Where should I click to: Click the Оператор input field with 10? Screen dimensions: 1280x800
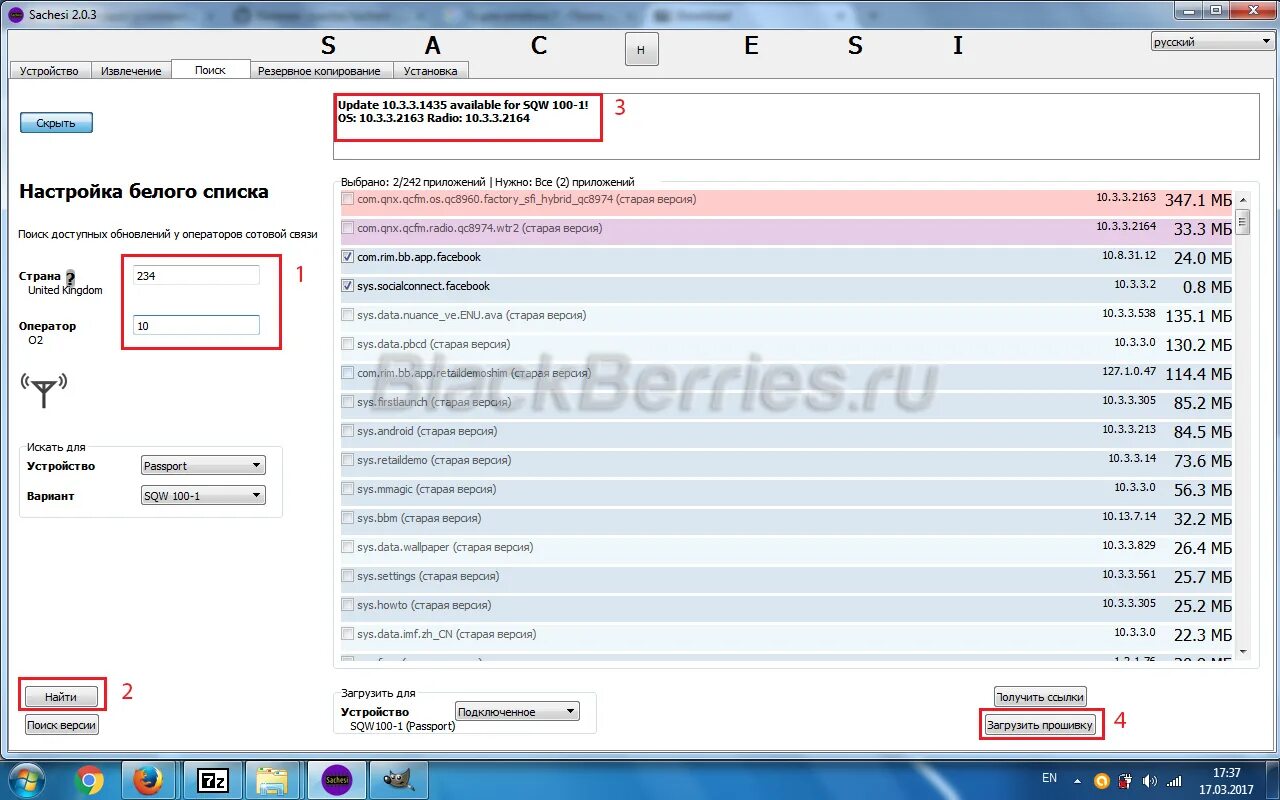(x=196, y=325)
